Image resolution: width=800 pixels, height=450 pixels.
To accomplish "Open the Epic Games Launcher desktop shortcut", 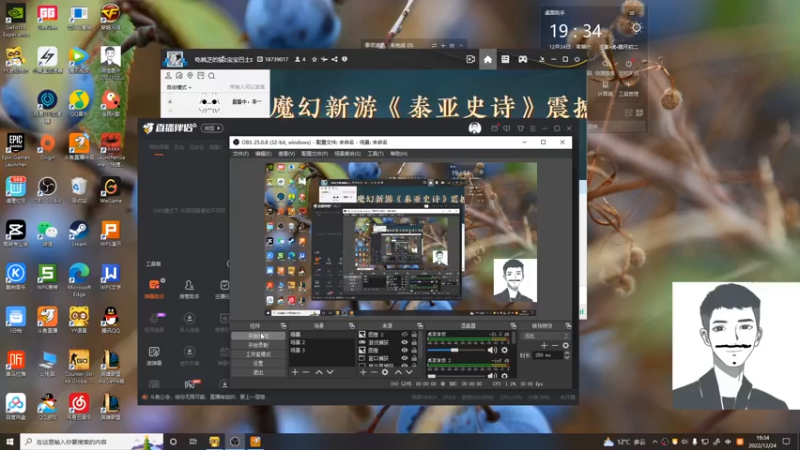I will (x=16, y=150).
